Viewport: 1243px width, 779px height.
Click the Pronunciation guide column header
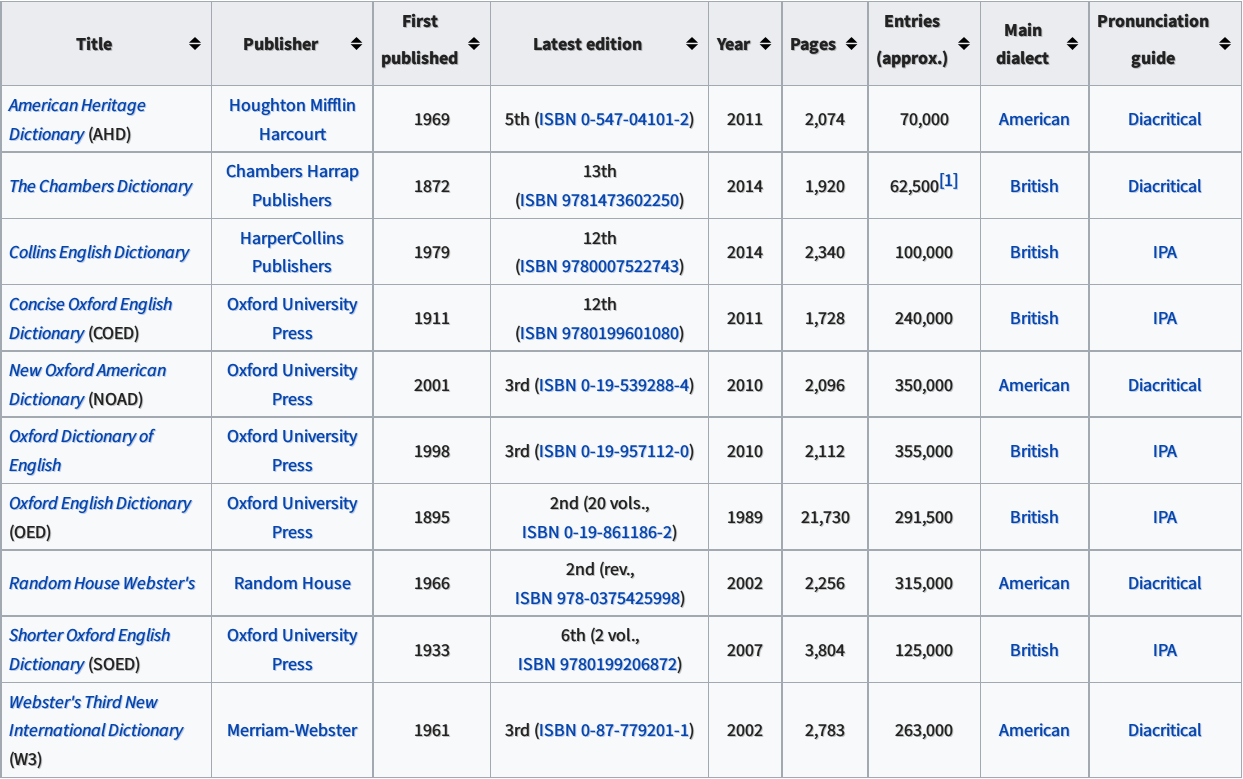1165,44
